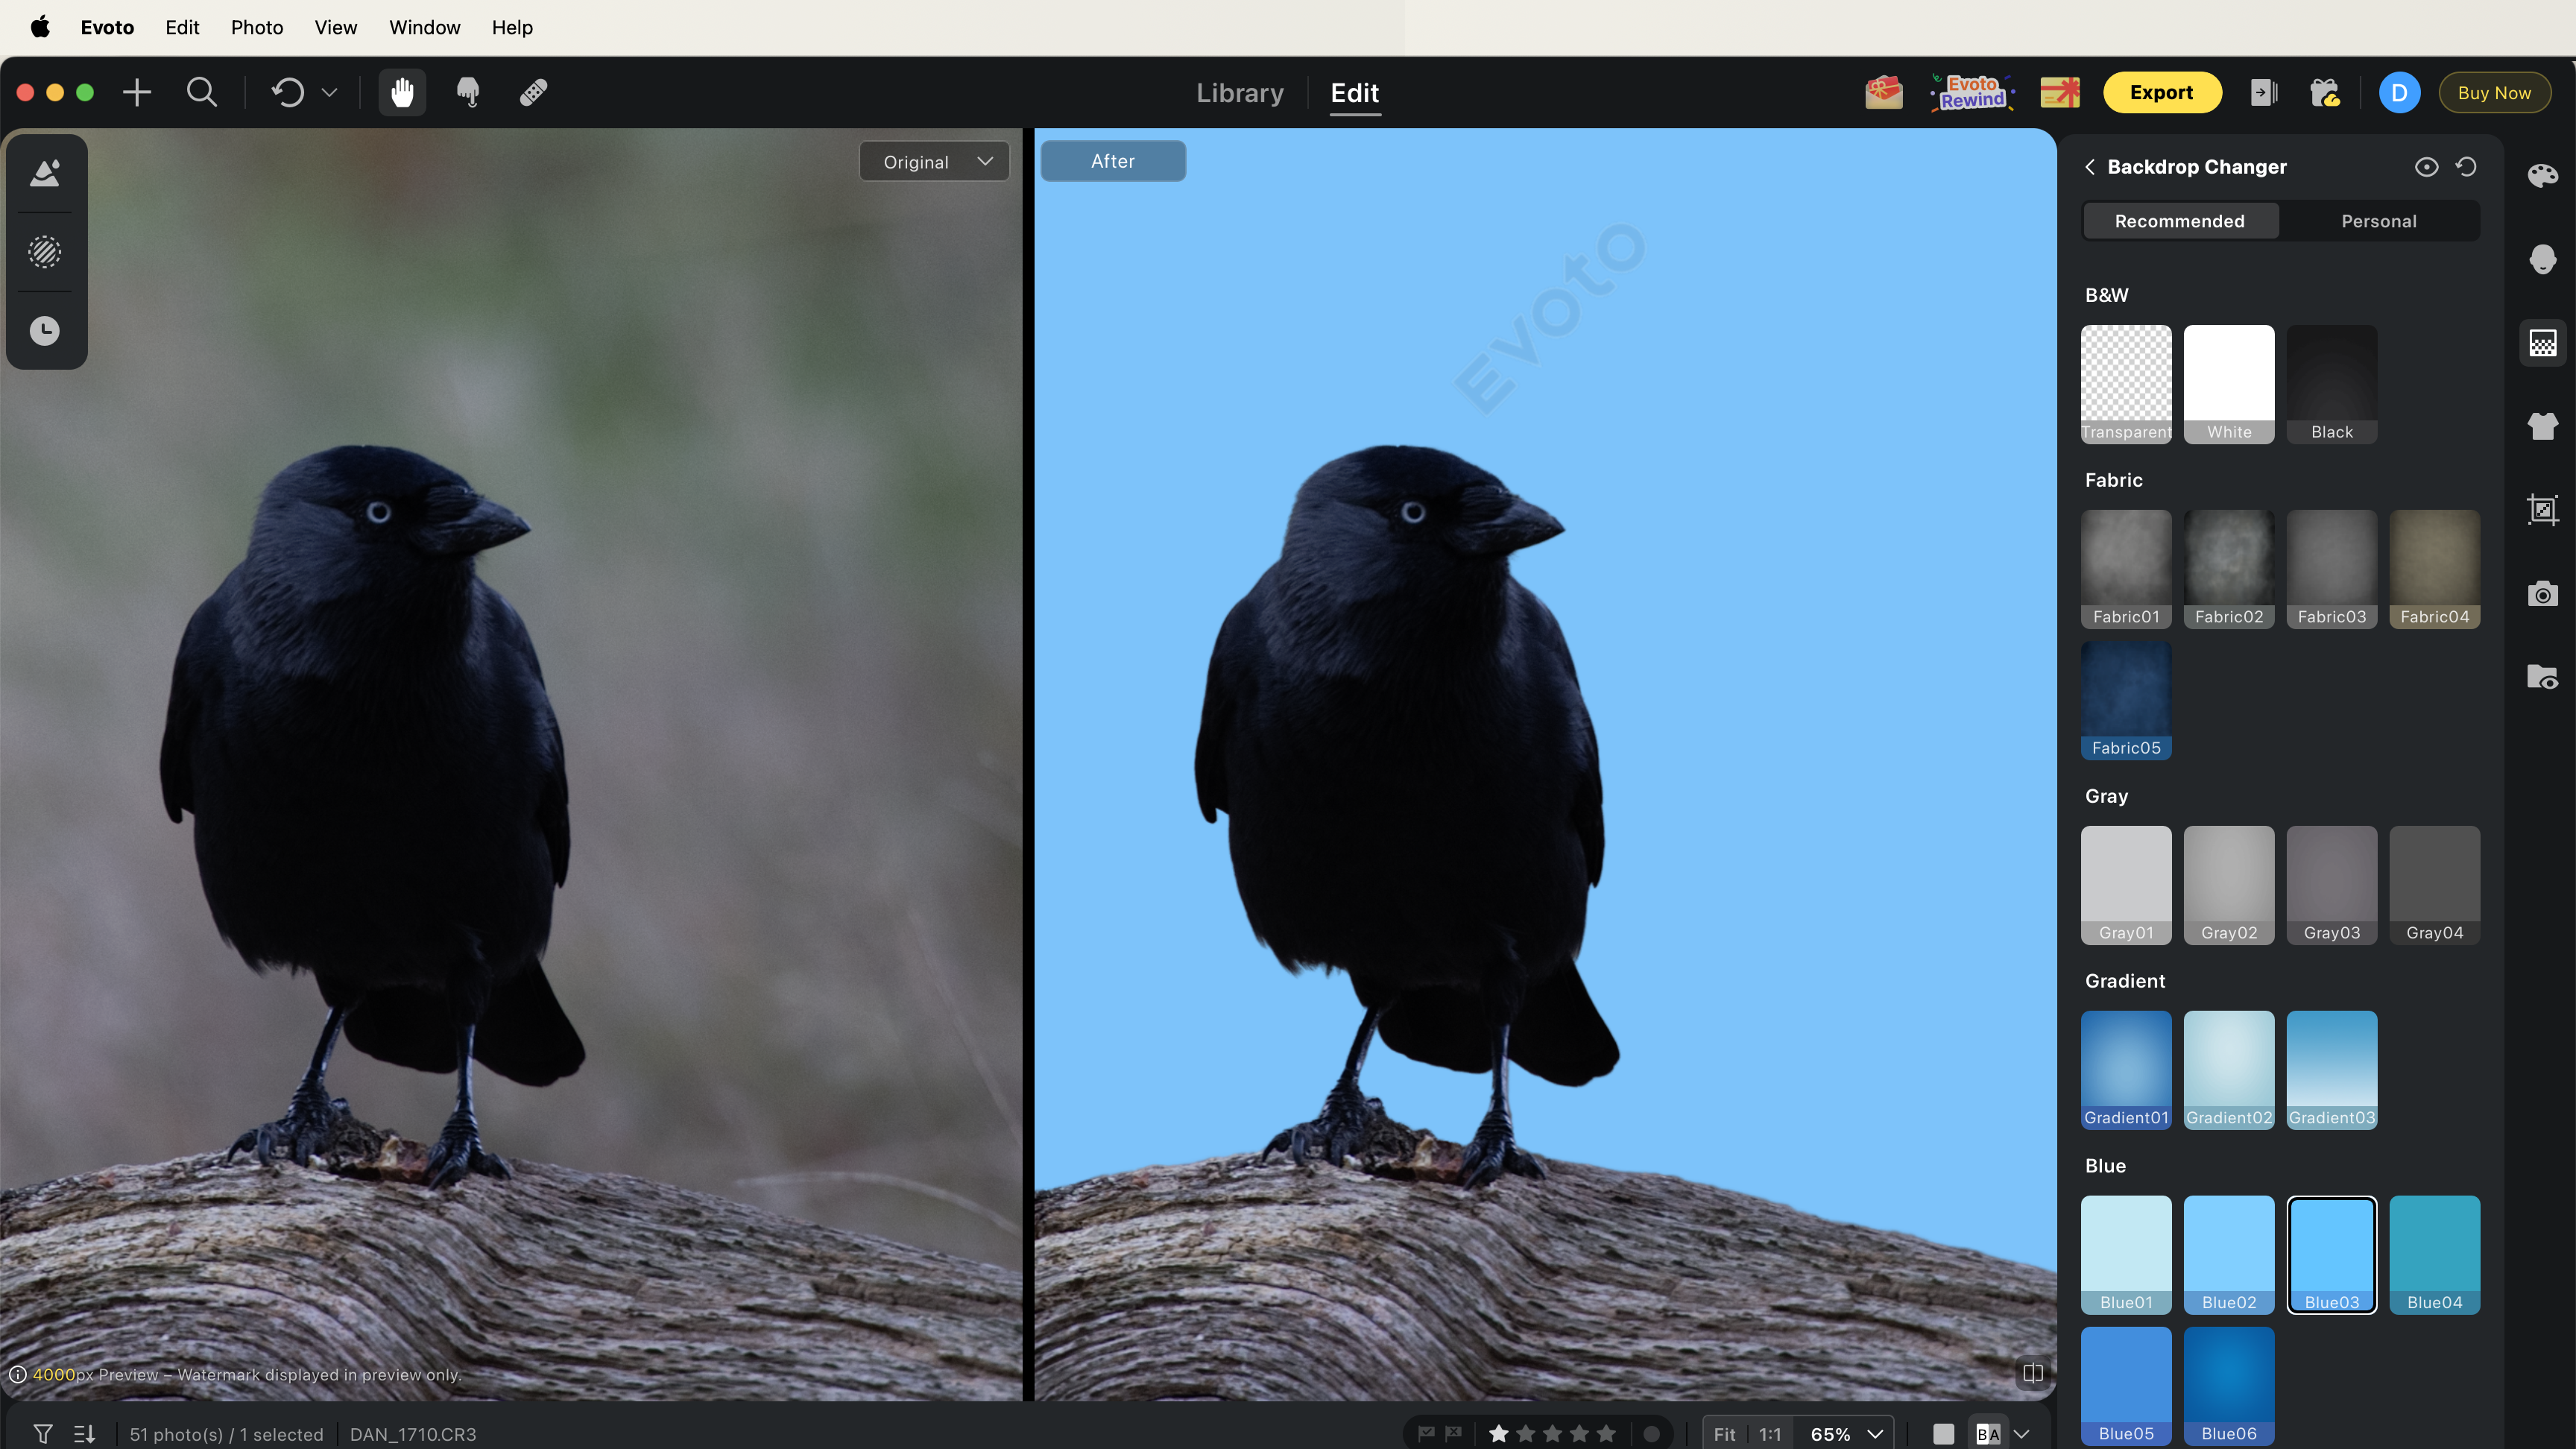2576x1449 pixels.
Task: Open the Library tab
Action: point(1240,92)
